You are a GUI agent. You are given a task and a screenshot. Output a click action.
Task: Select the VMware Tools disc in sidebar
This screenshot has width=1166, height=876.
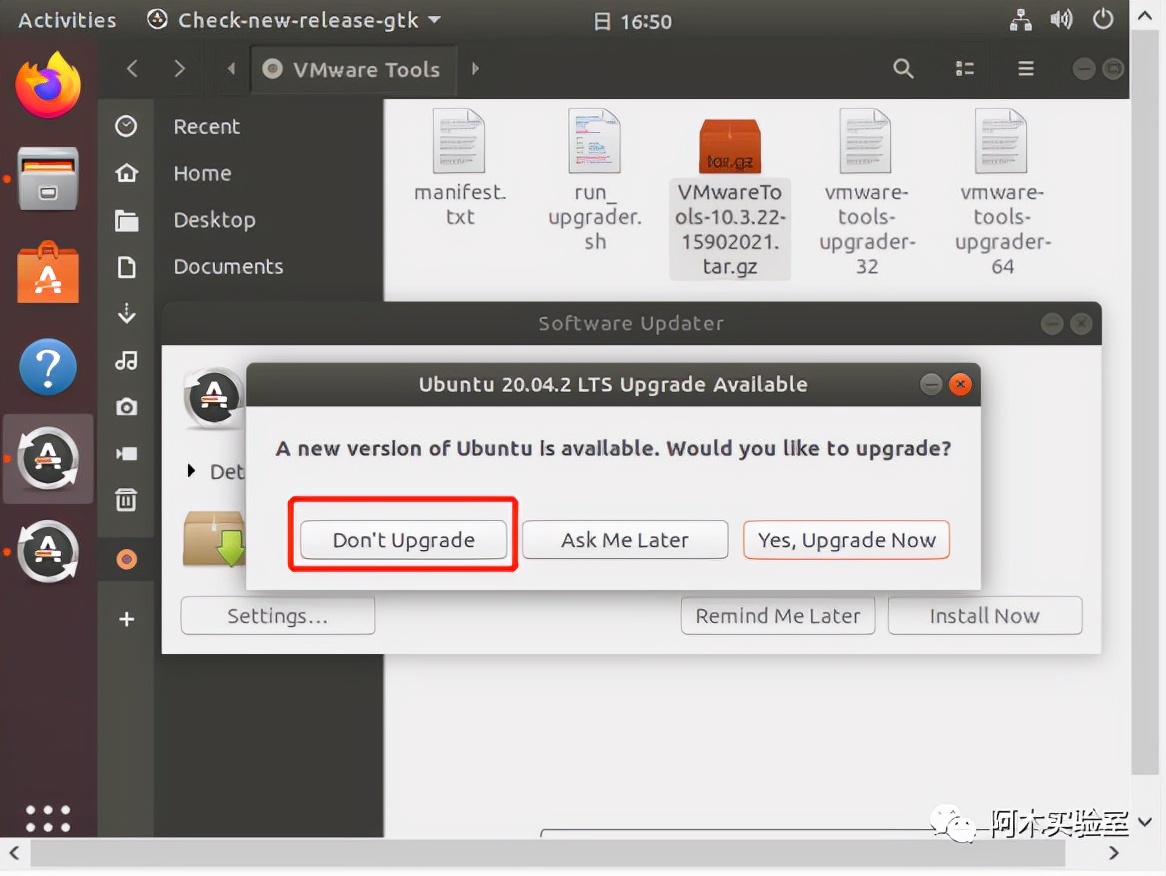pyautogui.click(x=126, y=558)
